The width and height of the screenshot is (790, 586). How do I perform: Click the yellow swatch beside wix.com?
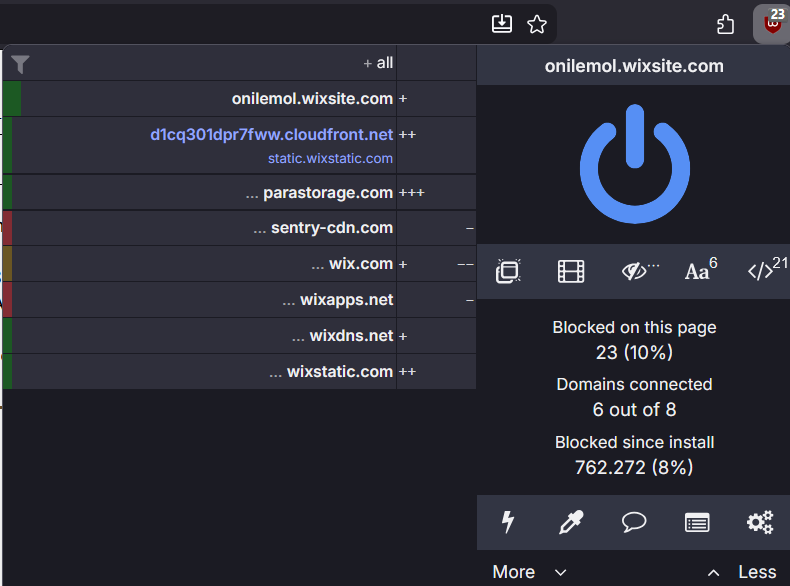click(7, 264)
